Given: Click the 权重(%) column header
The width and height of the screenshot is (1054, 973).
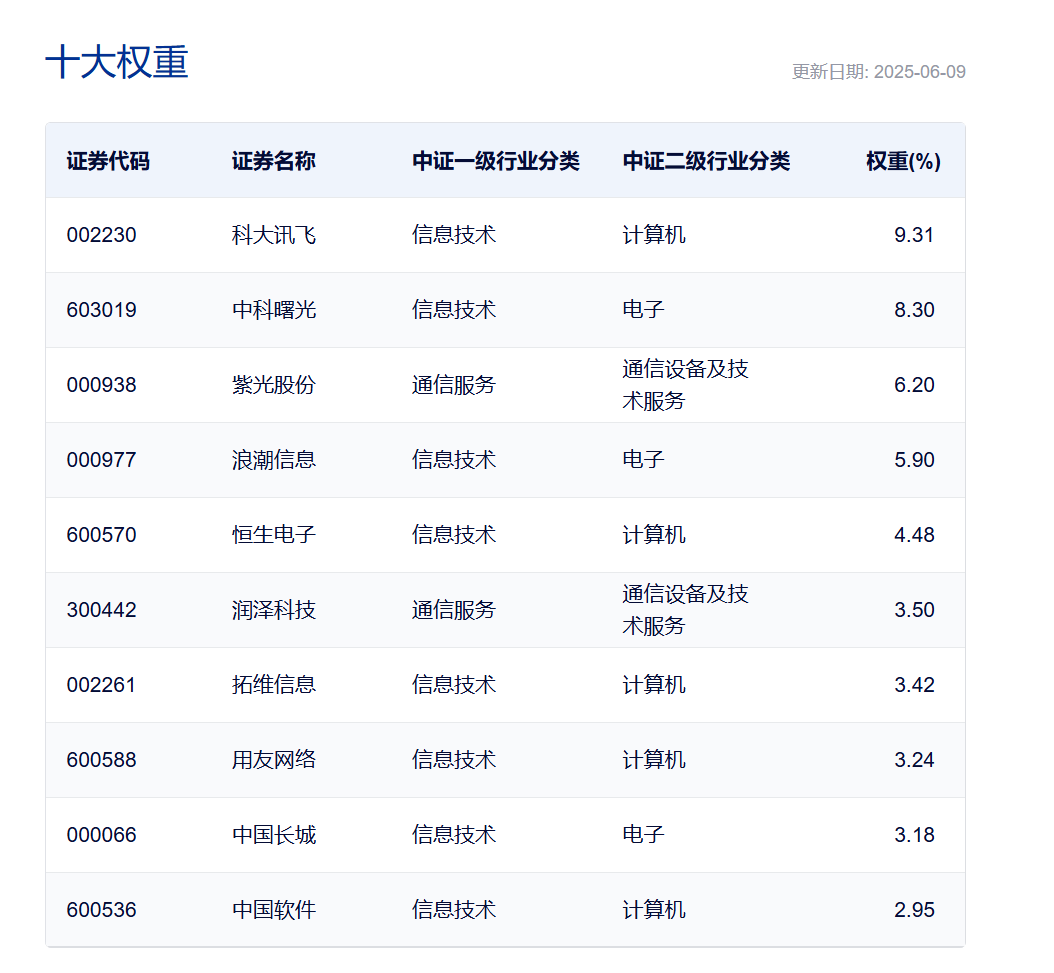Looking at the screenshot, I should point(903,161).
